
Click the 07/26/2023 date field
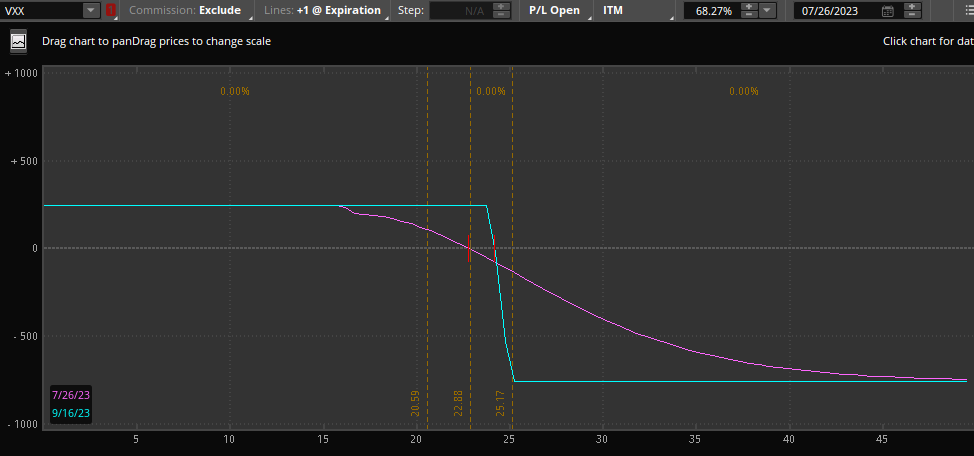point(836,11)
